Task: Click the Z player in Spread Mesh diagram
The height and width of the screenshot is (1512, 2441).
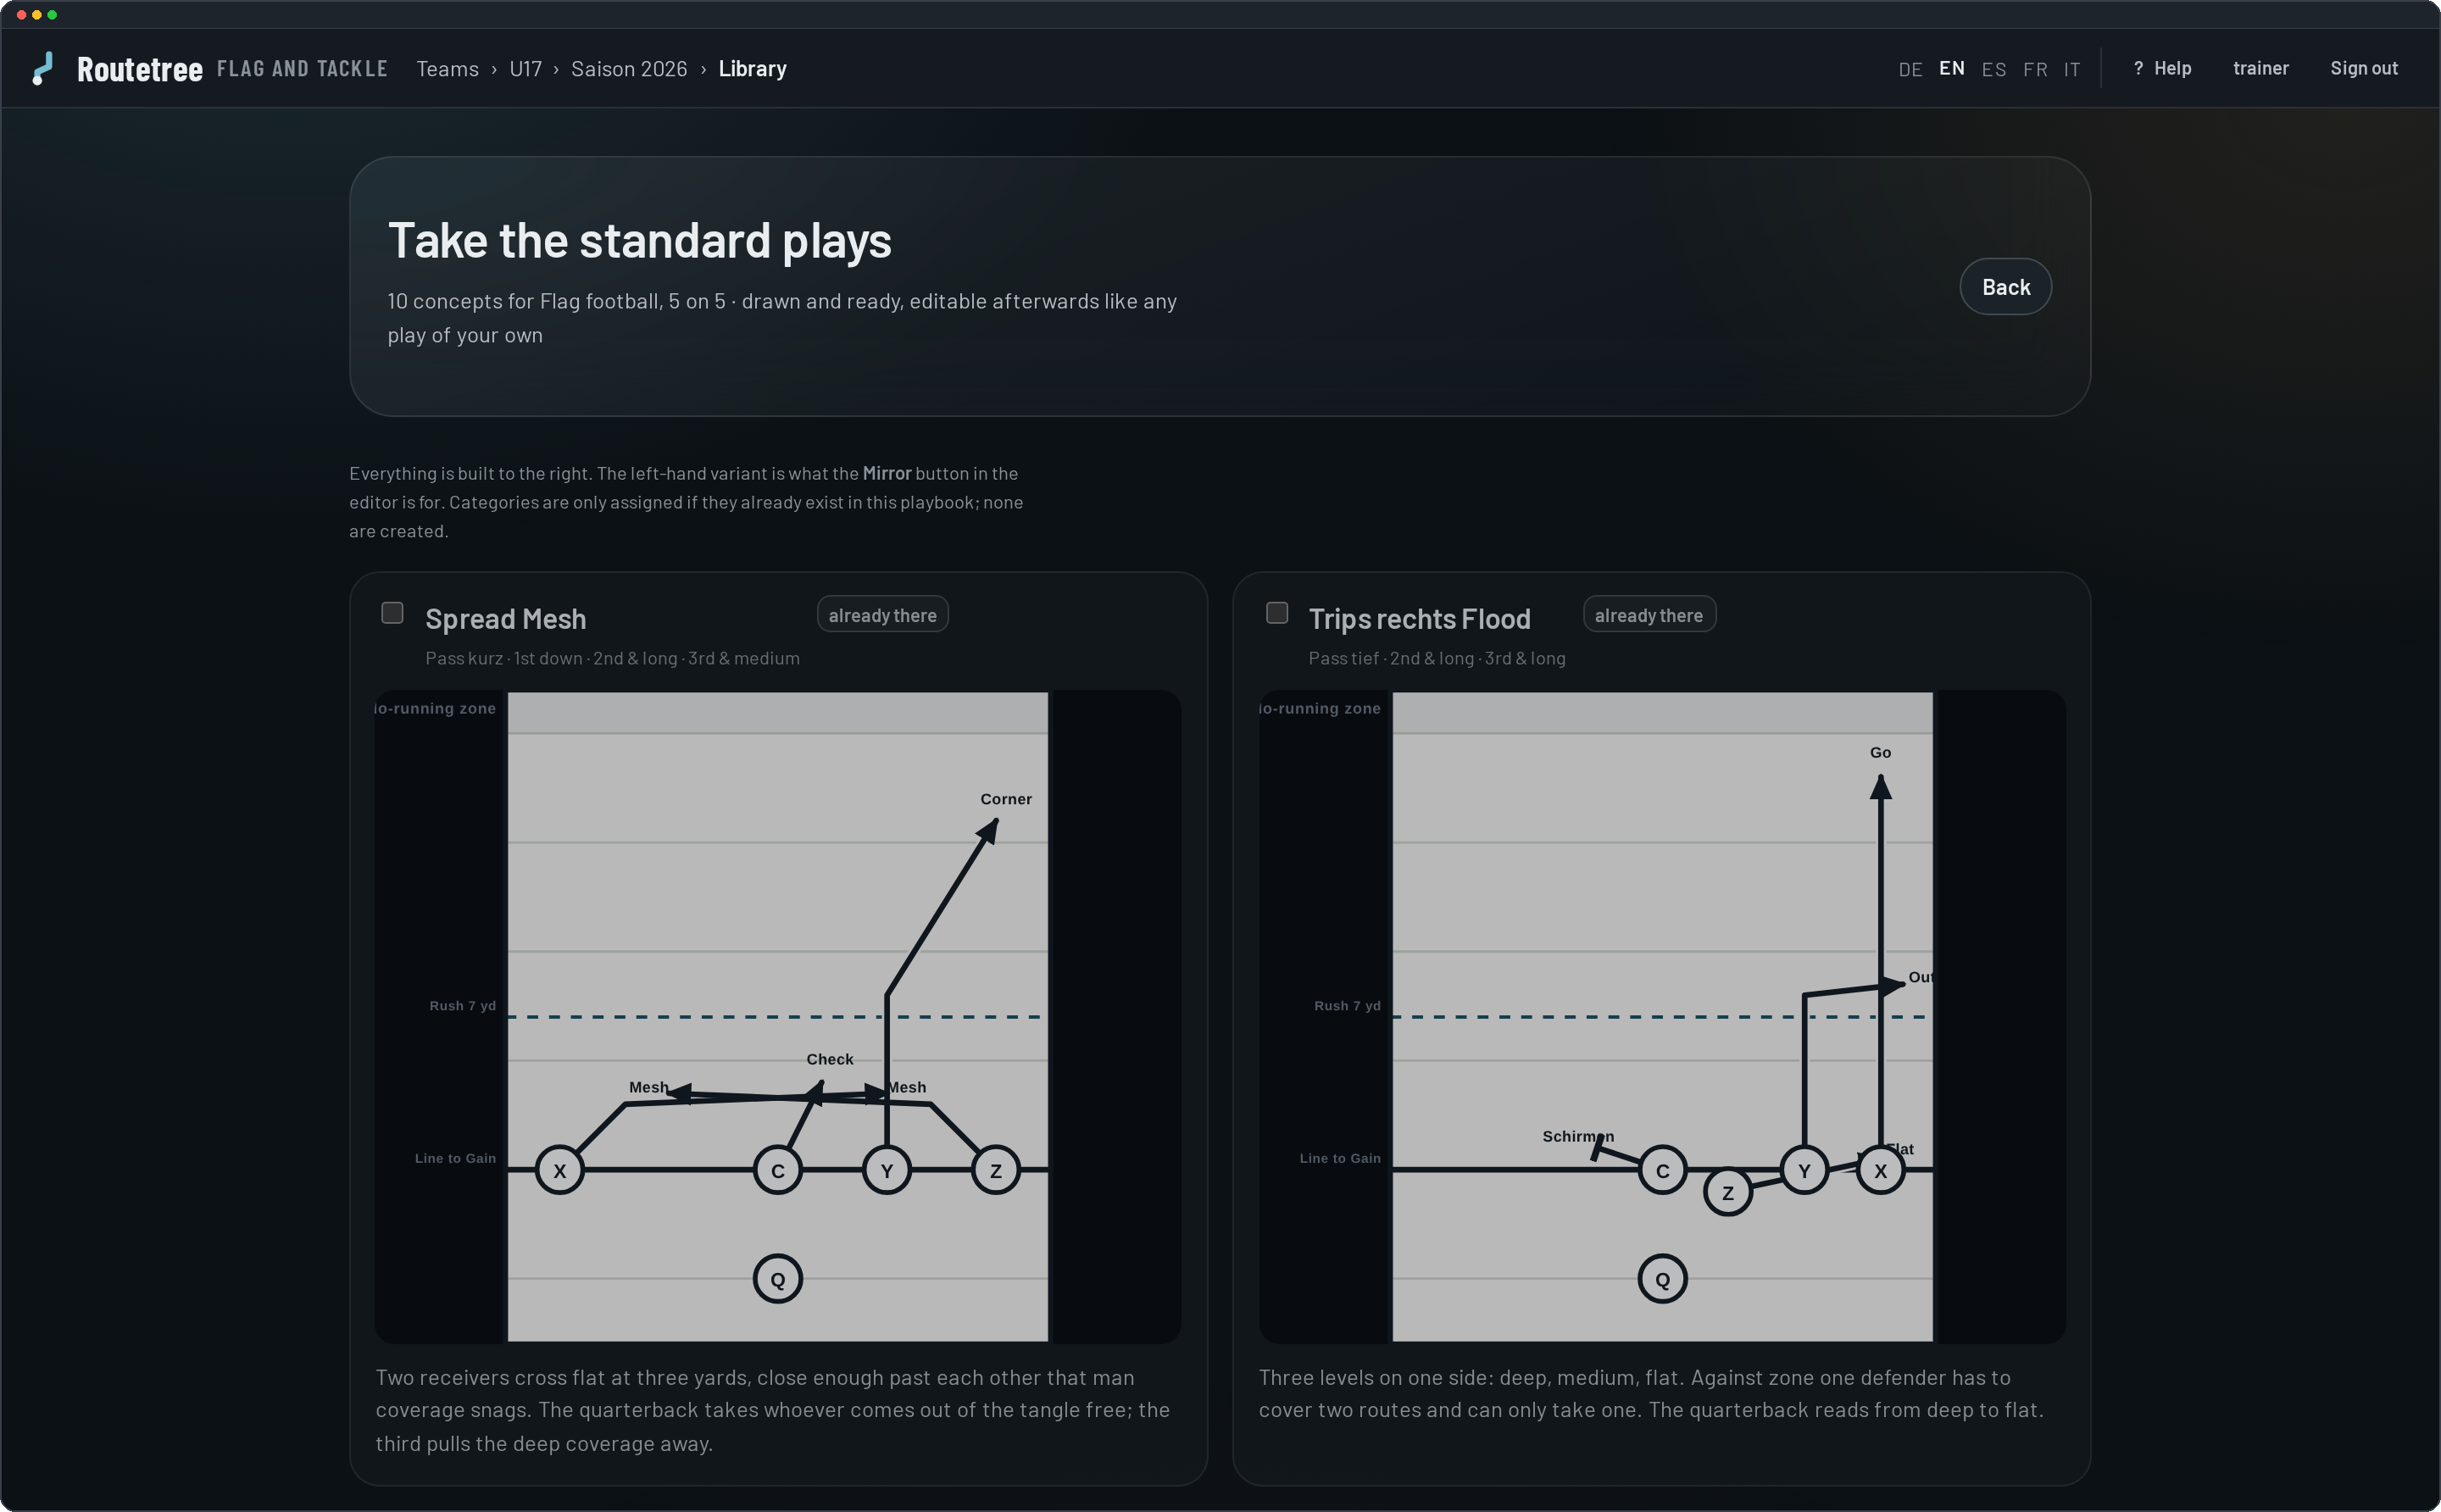Action: (x=995, y=1170)
